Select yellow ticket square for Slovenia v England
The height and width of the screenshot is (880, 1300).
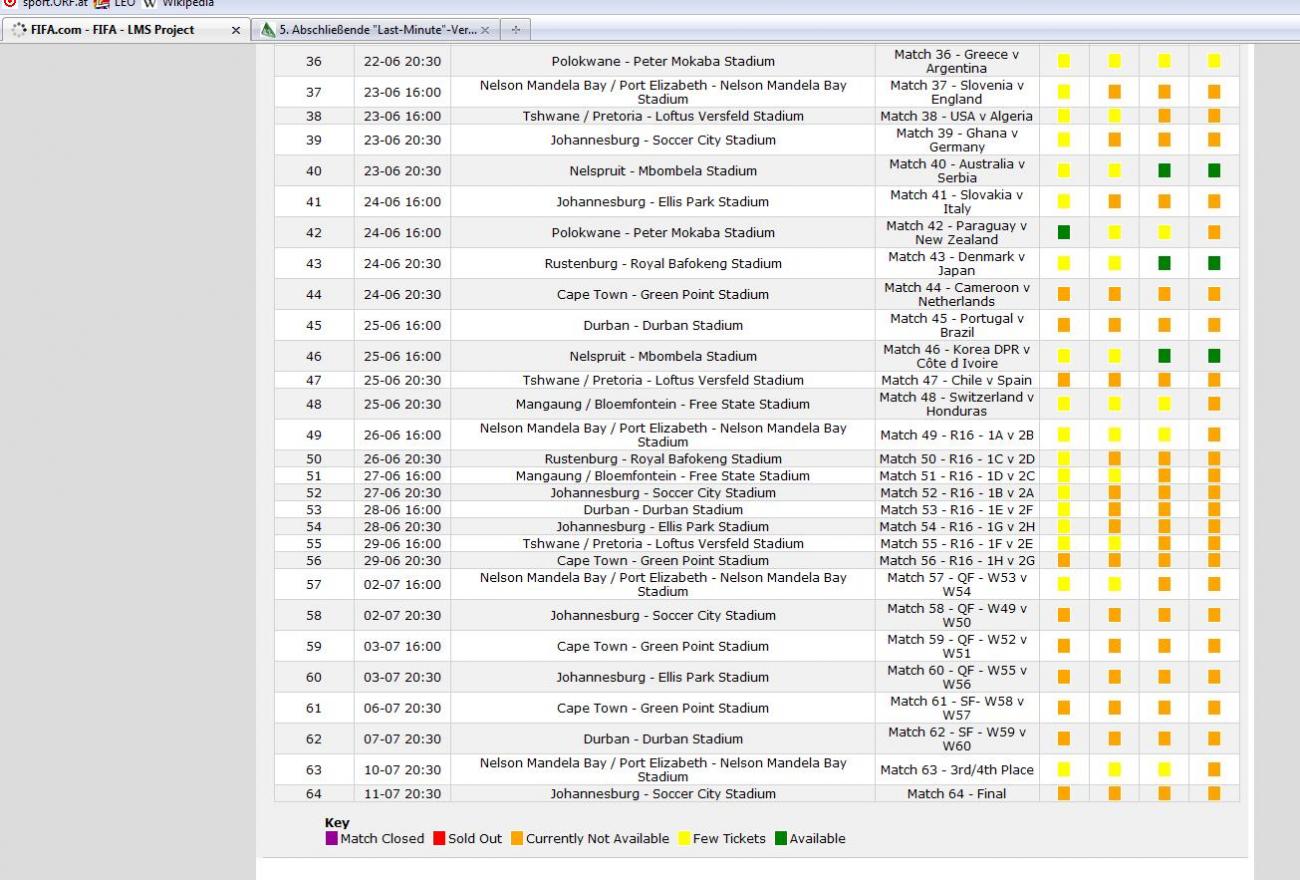click(x=1064, y=92)
